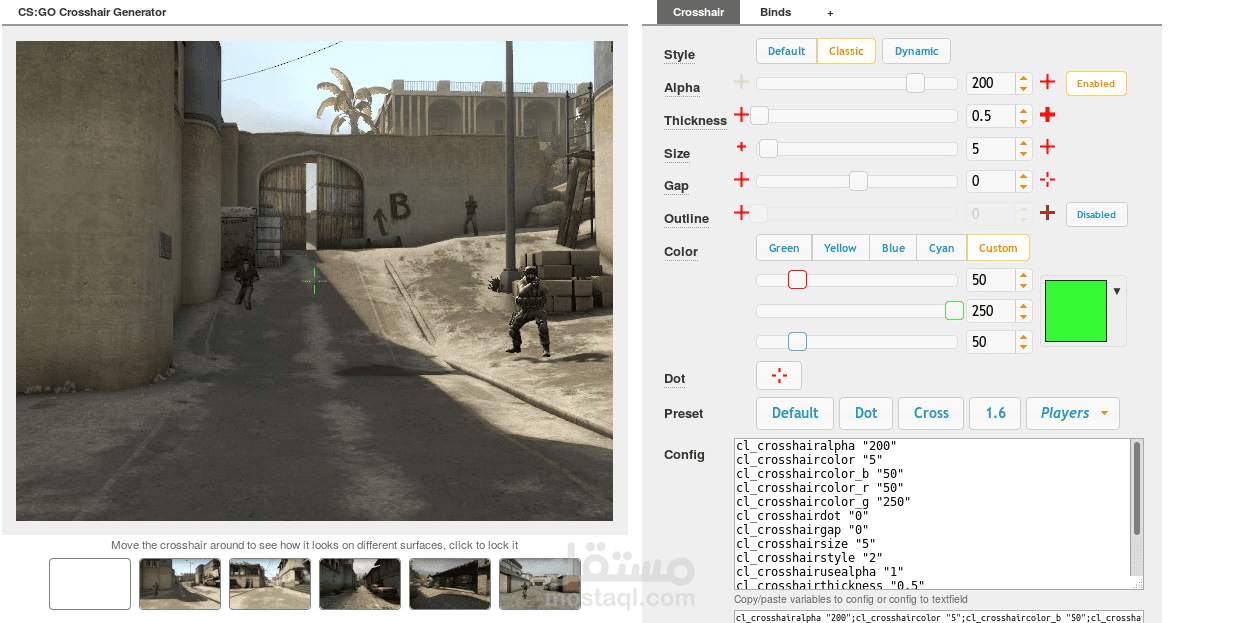Choose Cyan crosshair color
Screen dimensions: 1242x623
(942, 248)
